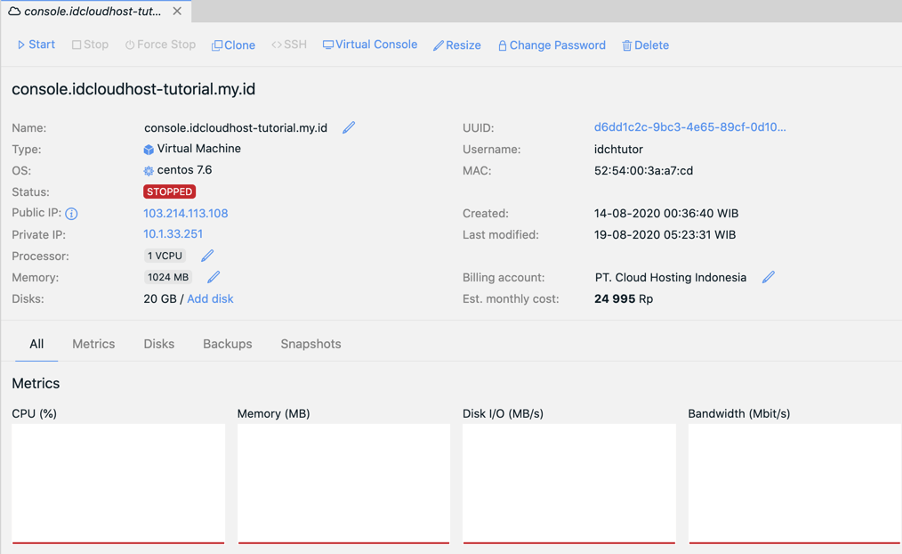This screenshot has width=902, height=554.
Task: Click the Metrics section heading
Action: tap(36, 383)
